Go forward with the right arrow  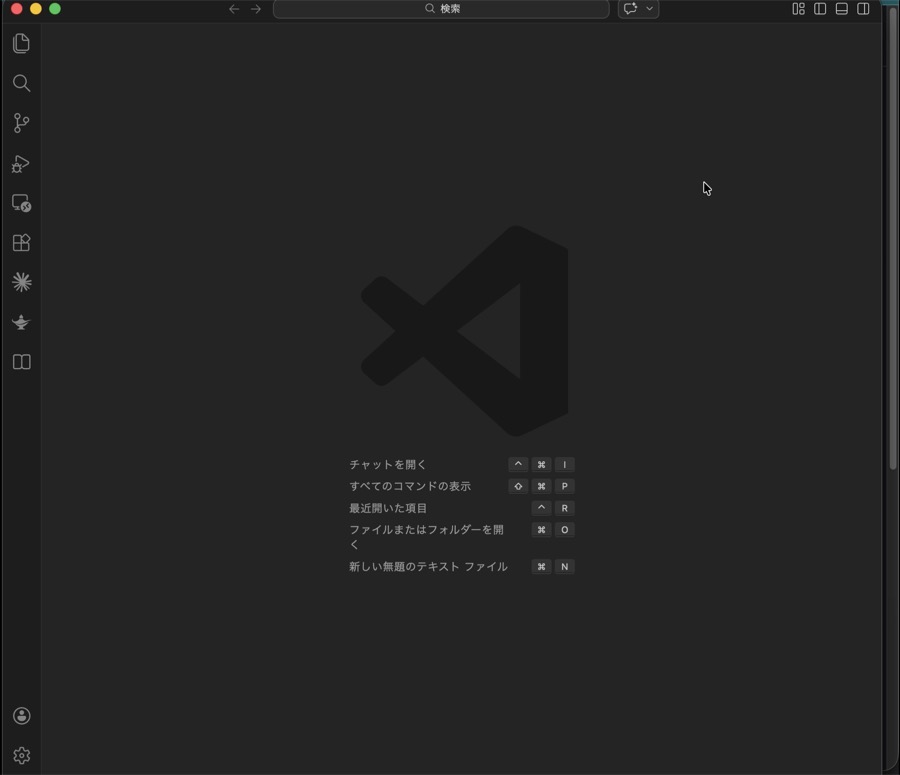256,9
